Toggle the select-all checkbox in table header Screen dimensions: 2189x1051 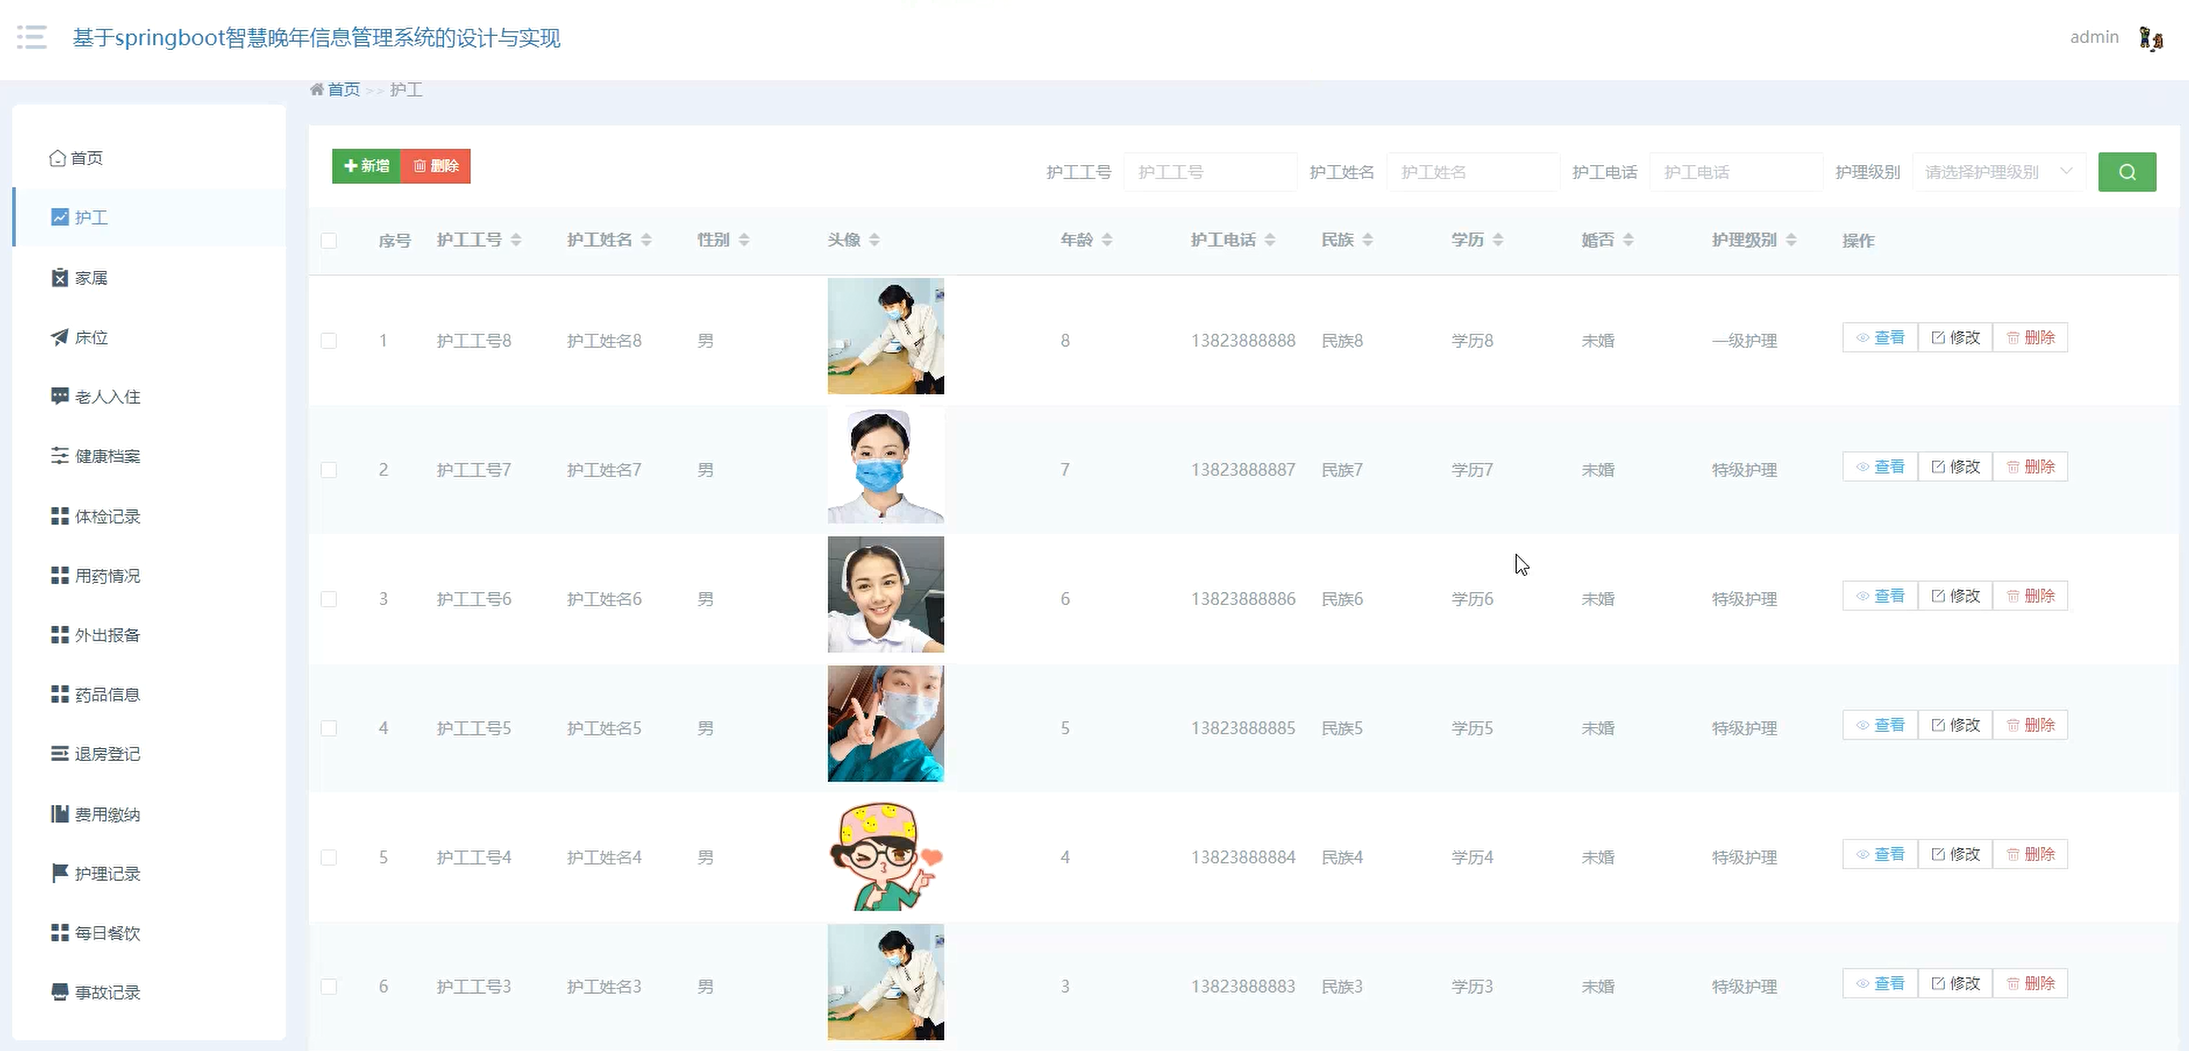[x=329, y=241]
